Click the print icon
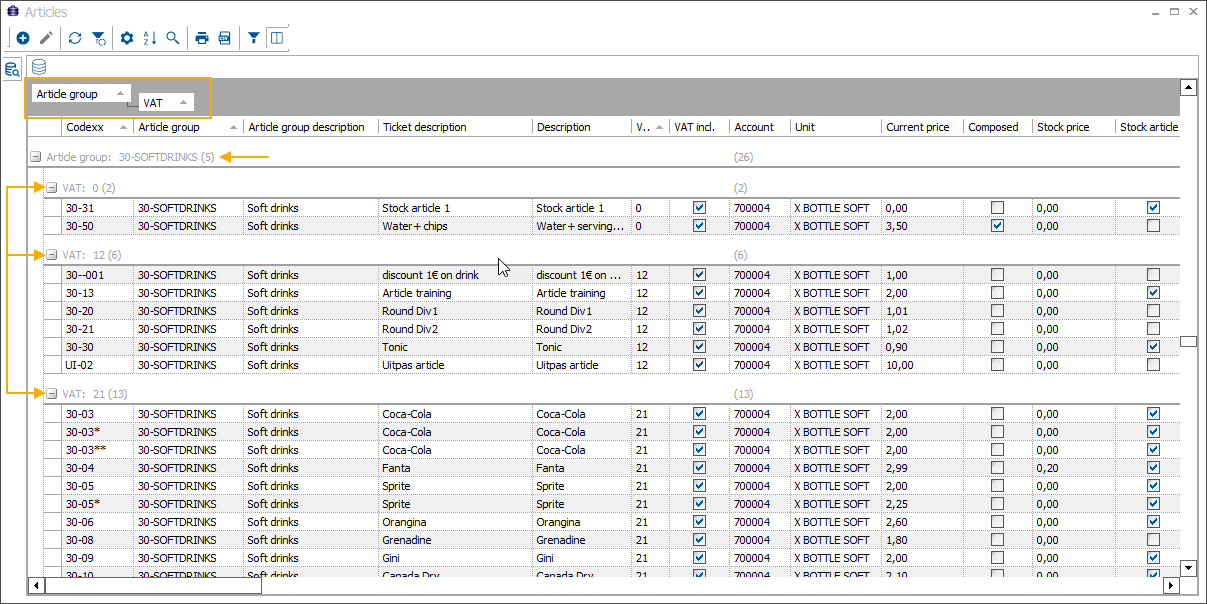Screen dimensions: 1207x604 (202, 38)
